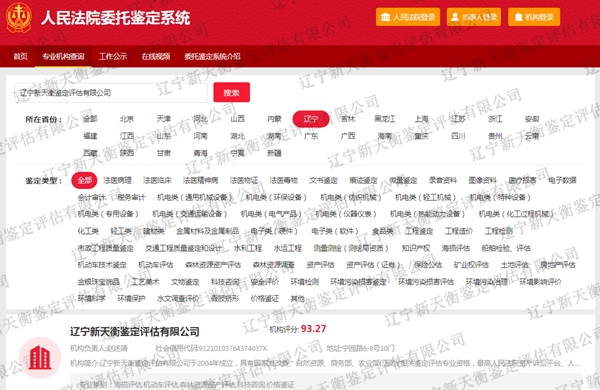This screenshot has height=390, width=600.
Task: Filter by province 福建
Action: click(x=90, y=136)
